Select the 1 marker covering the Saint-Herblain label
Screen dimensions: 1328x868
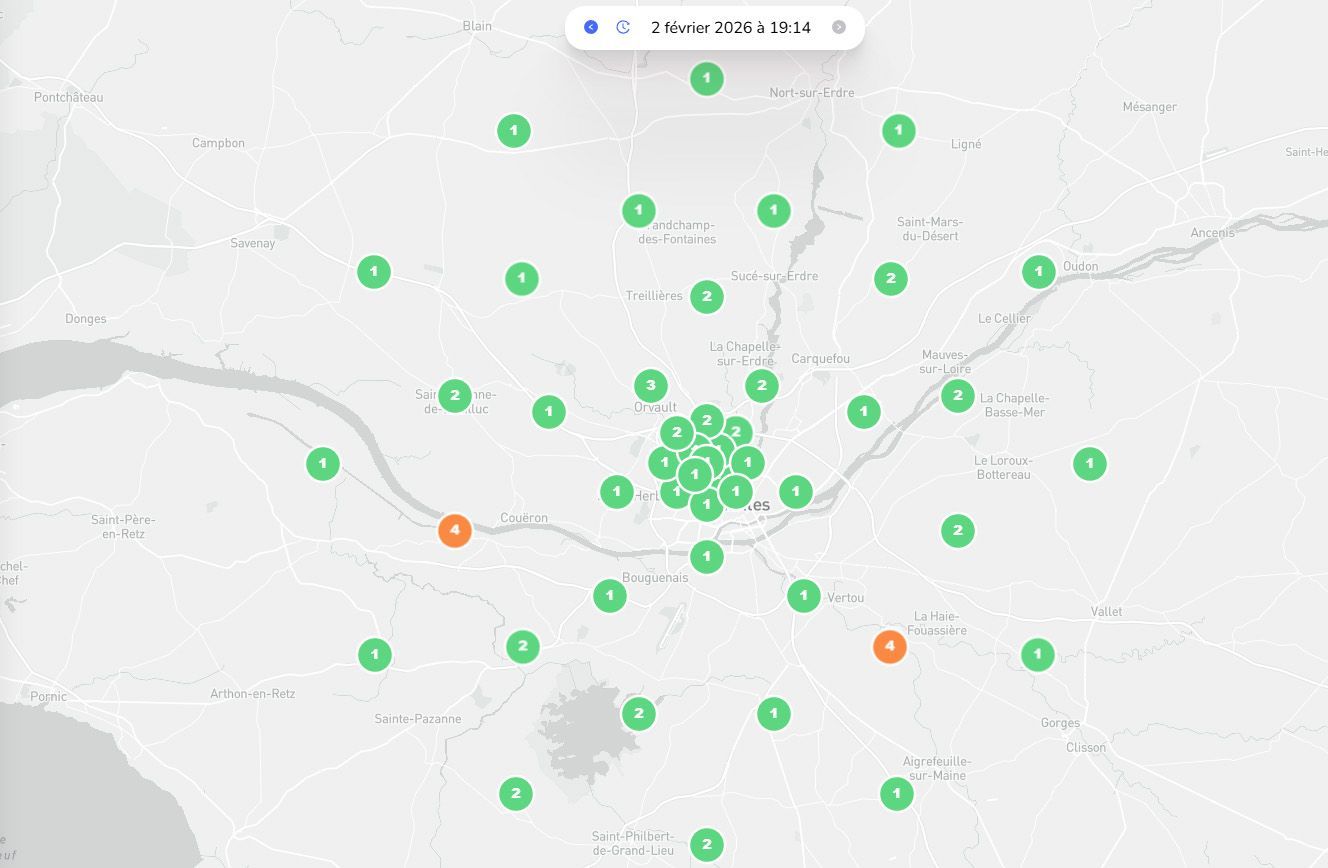(617, 491)
